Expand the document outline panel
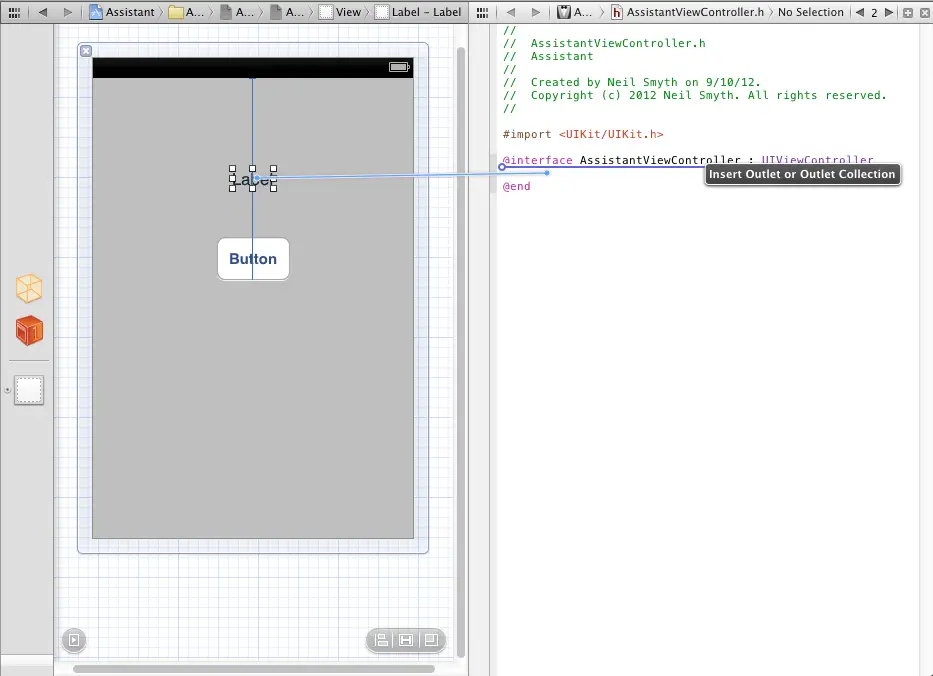The width and height of the screenshot is (933, 676). [x=73, y=640]
